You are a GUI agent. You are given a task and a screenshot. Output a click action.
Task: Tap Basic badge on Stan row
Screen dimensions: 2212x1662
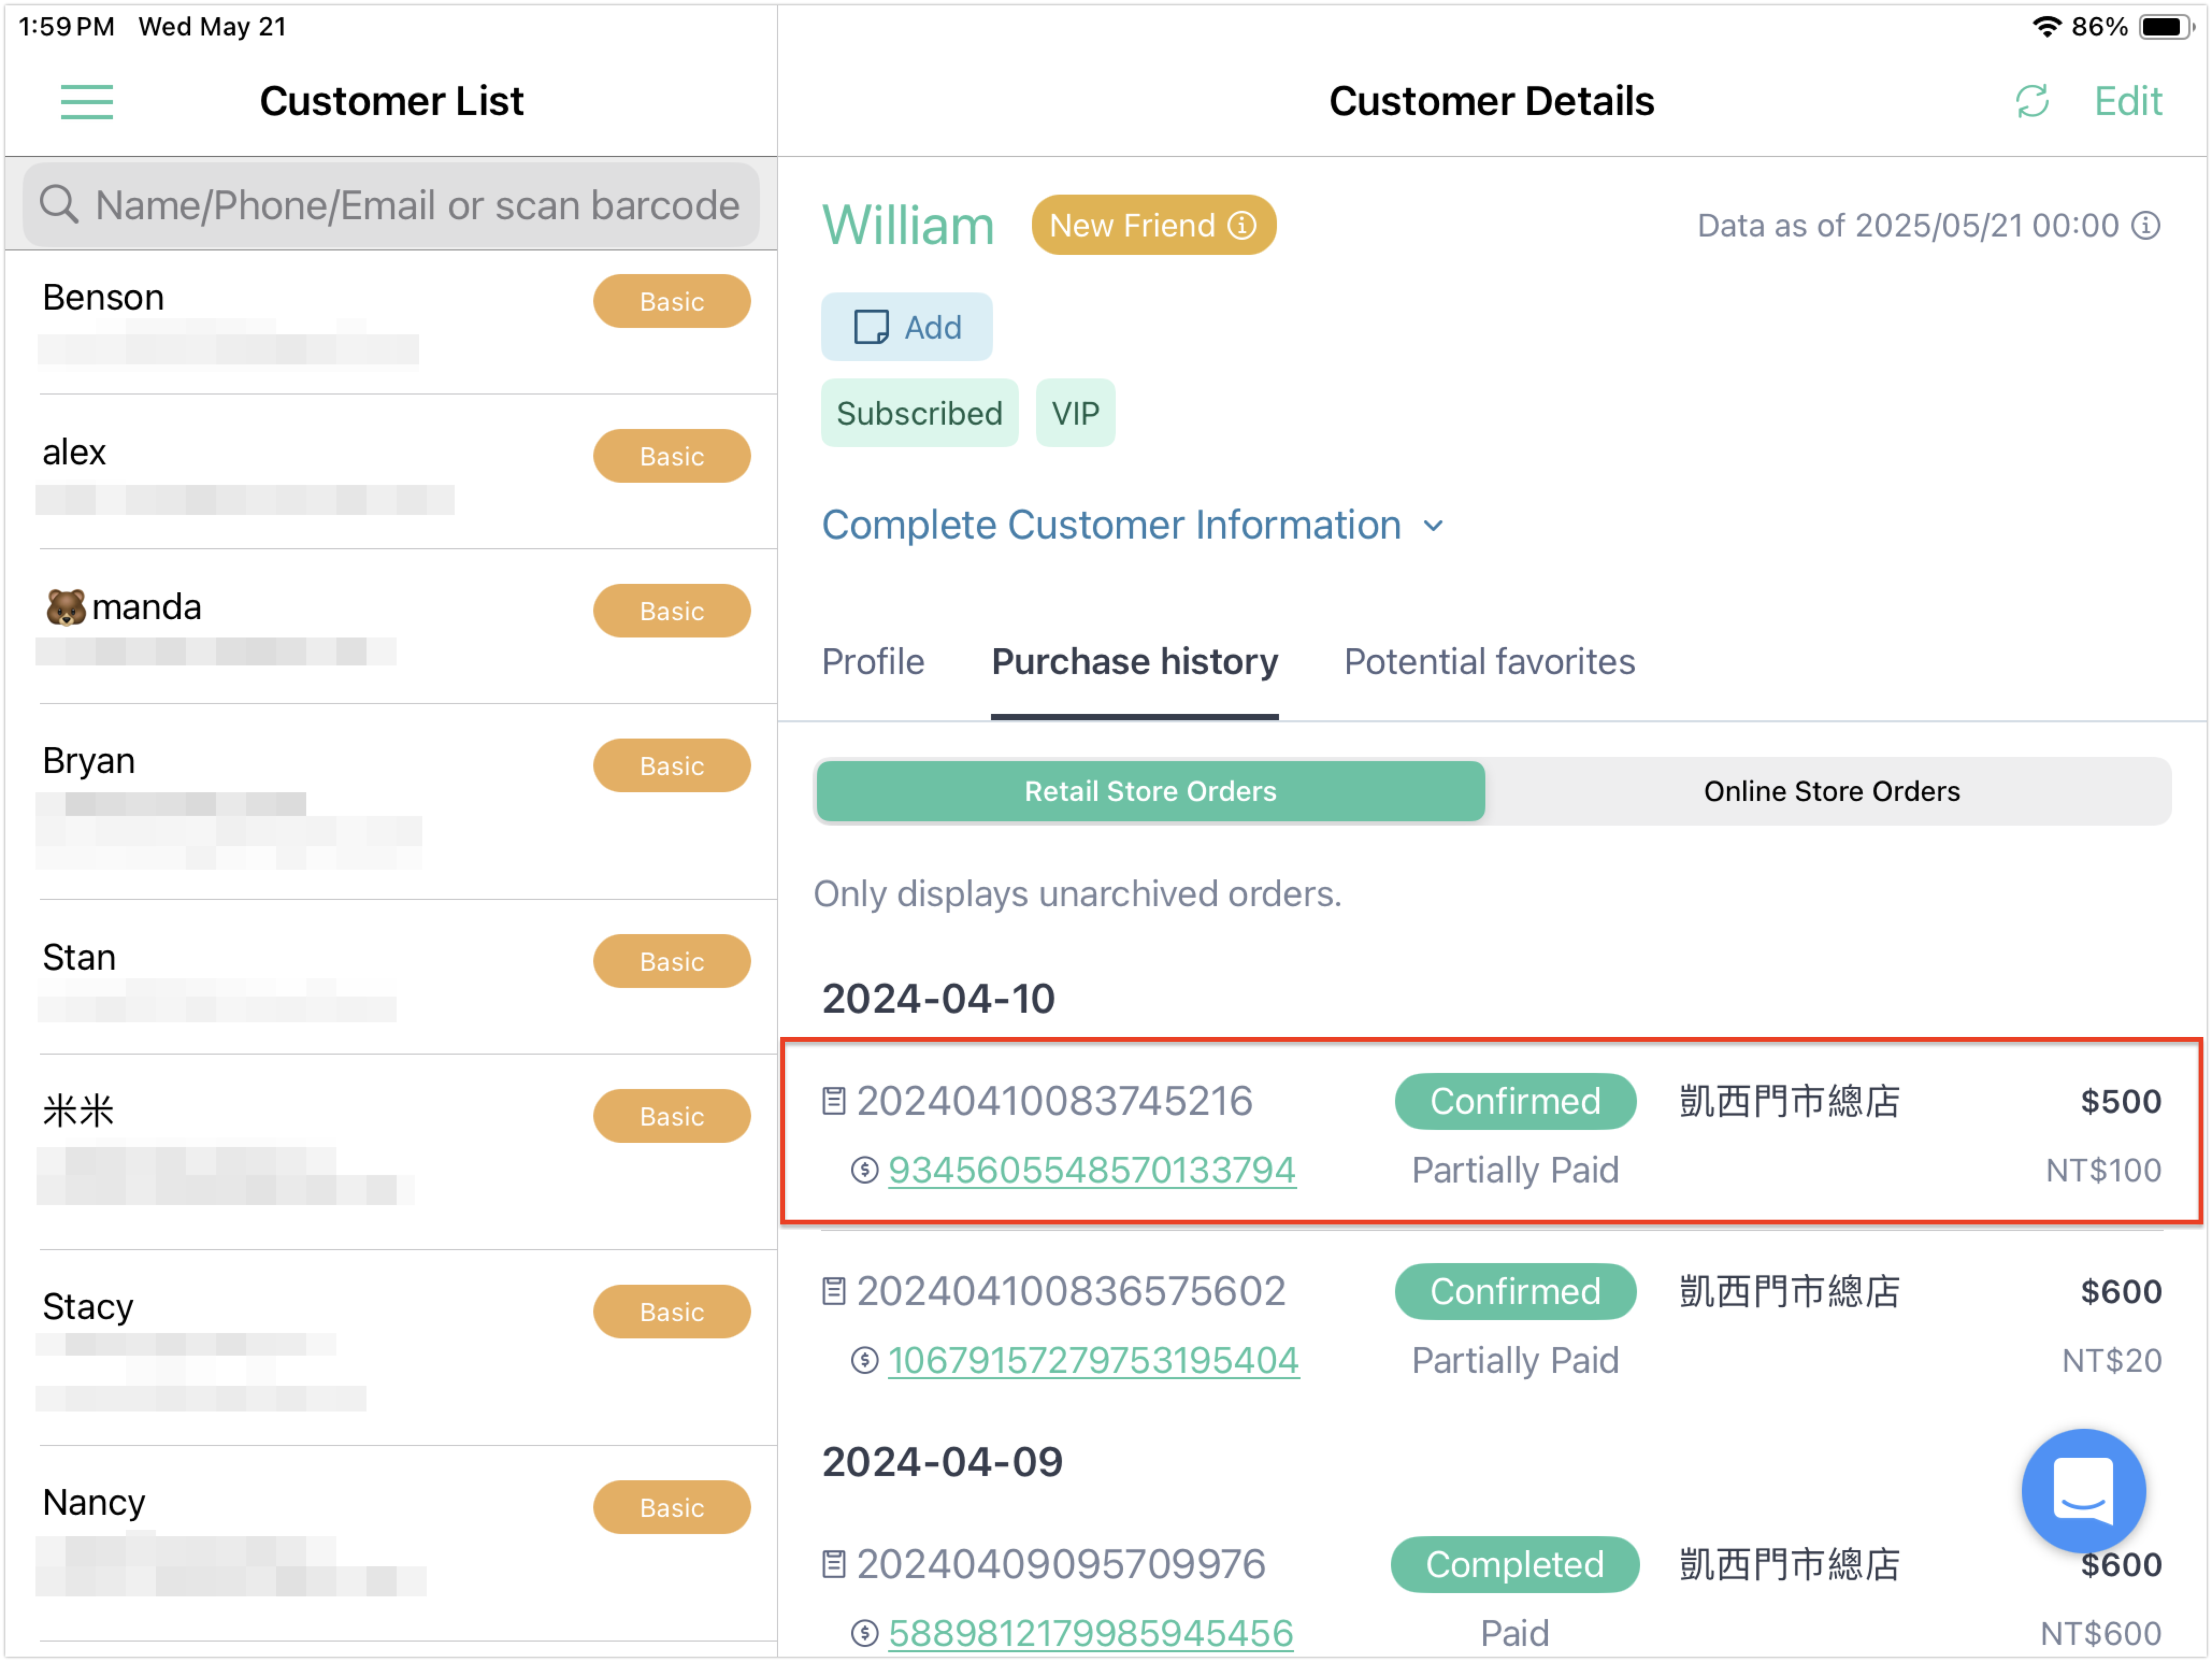tap(671, 962)
